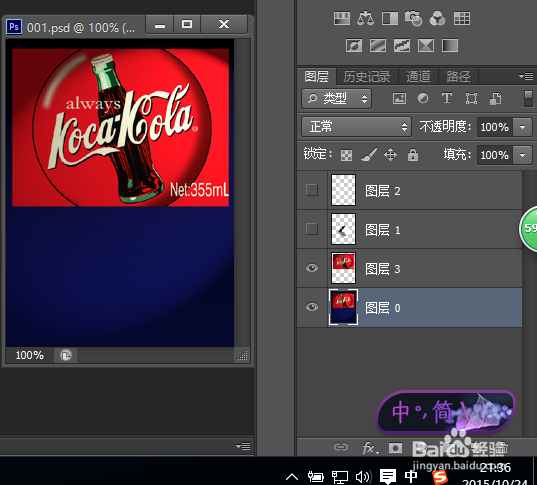Select 图层 3 thumbnail
This screenshot has height=485, width=537.
pos(343,268)
